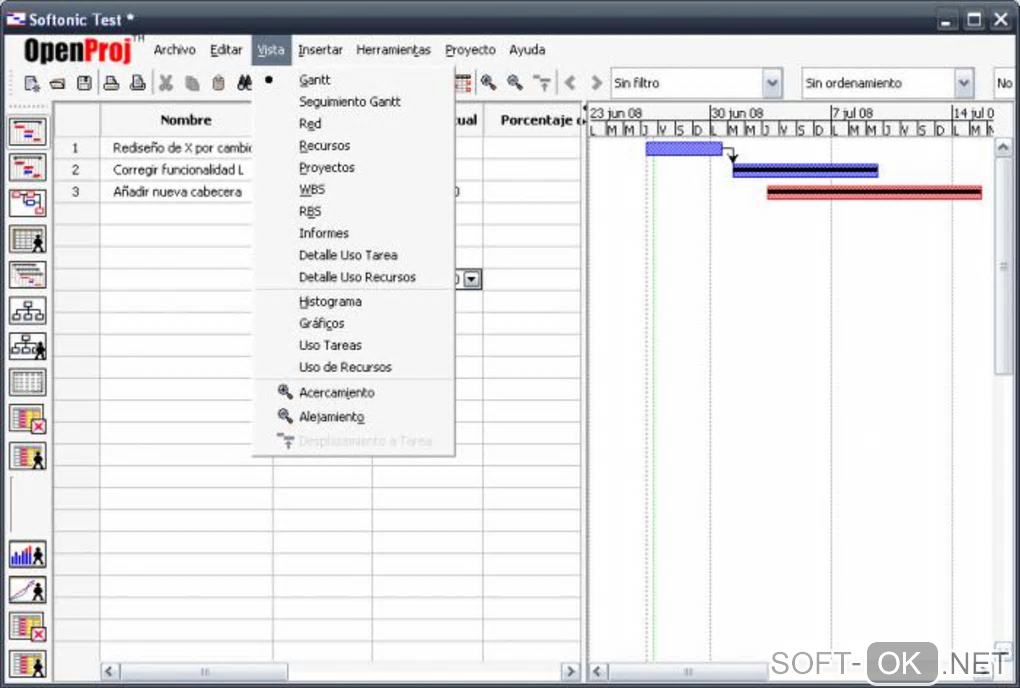Open the Sin filtro dropdown
The width and height of the screenshot is (1020, 688).
[x=772, y=83]
